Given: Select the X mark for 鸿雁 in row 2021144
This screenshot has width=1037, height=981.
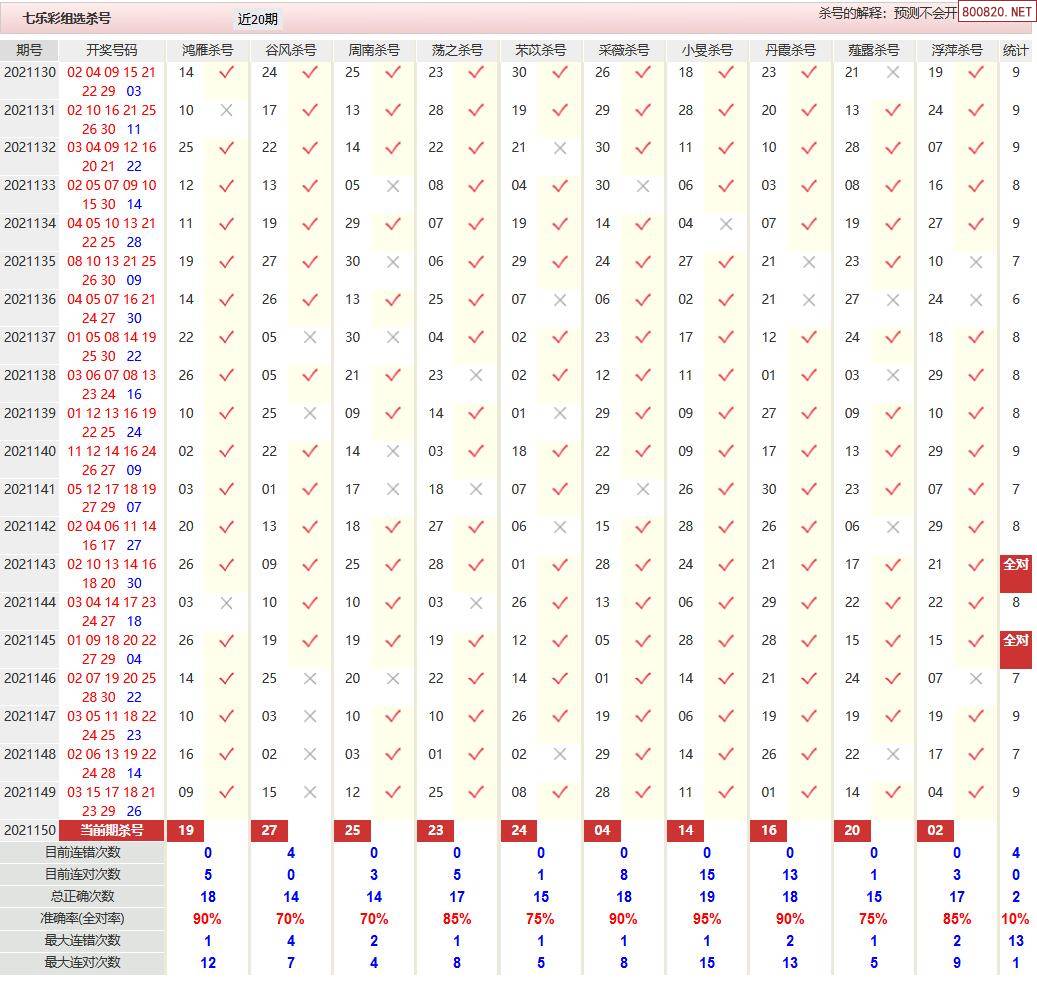Looking at the screenshot, I should tap(226, 603).
